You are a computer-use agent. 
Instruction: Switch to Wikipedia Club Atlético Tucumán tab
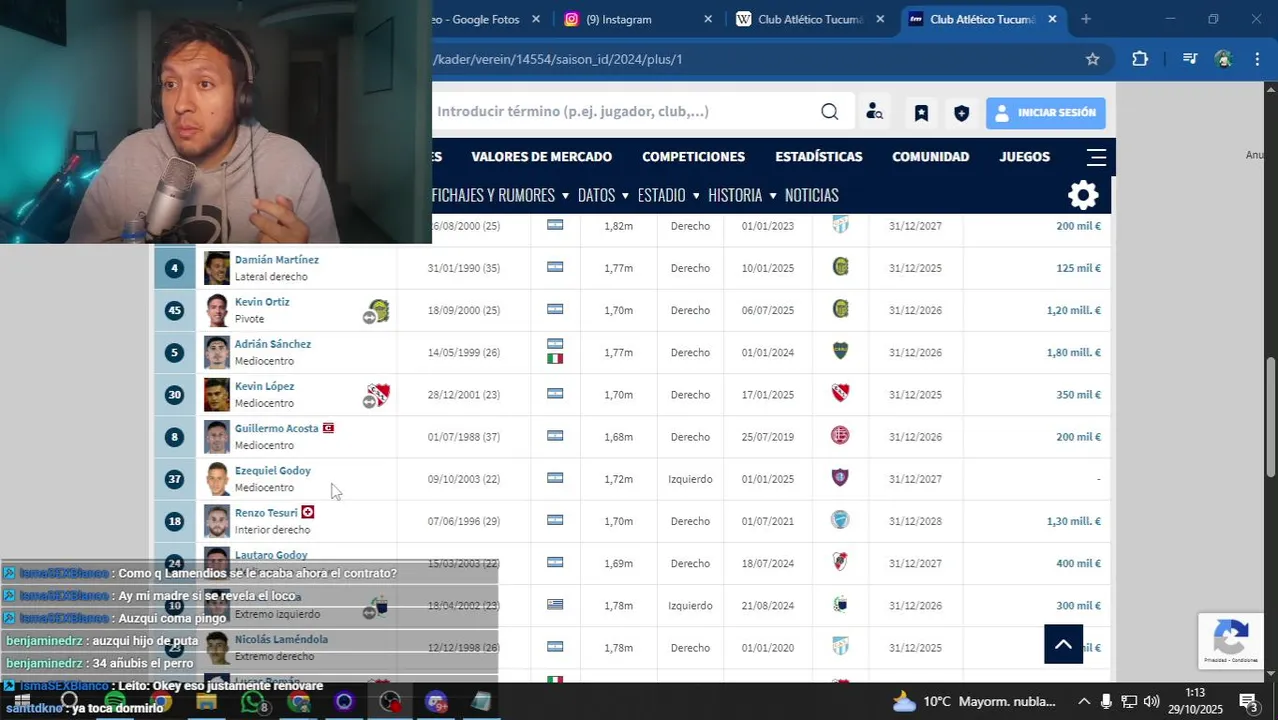click(810, 19)
